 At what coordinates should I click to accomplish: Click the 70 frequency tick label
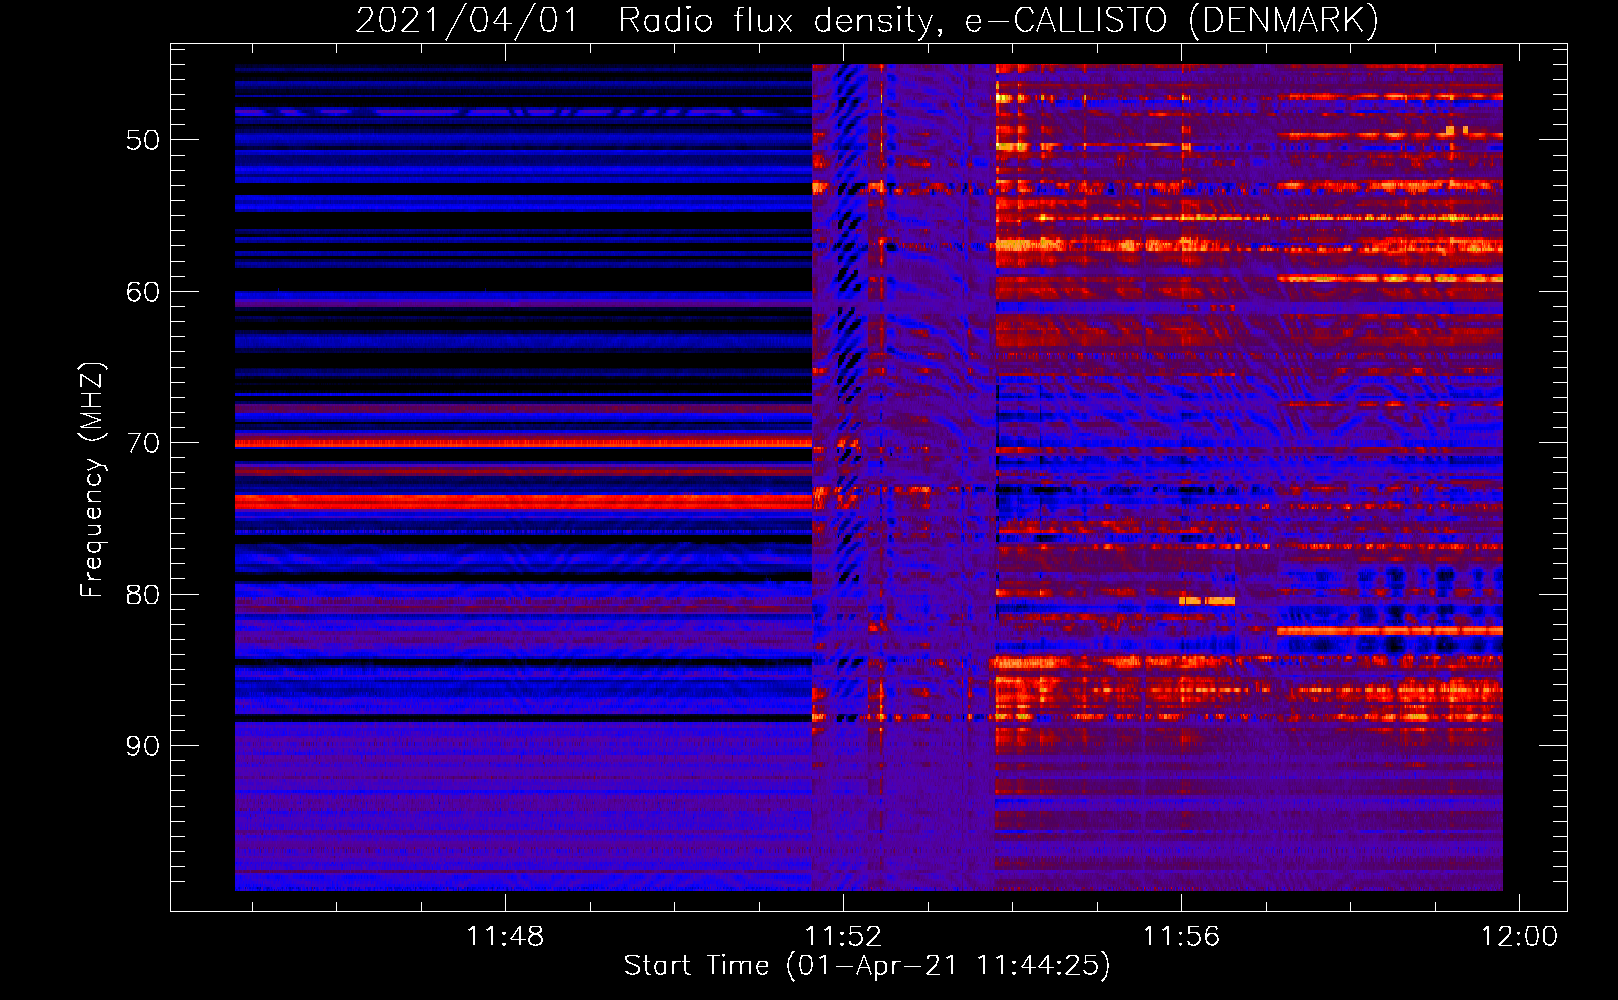[x=143, y=443]
